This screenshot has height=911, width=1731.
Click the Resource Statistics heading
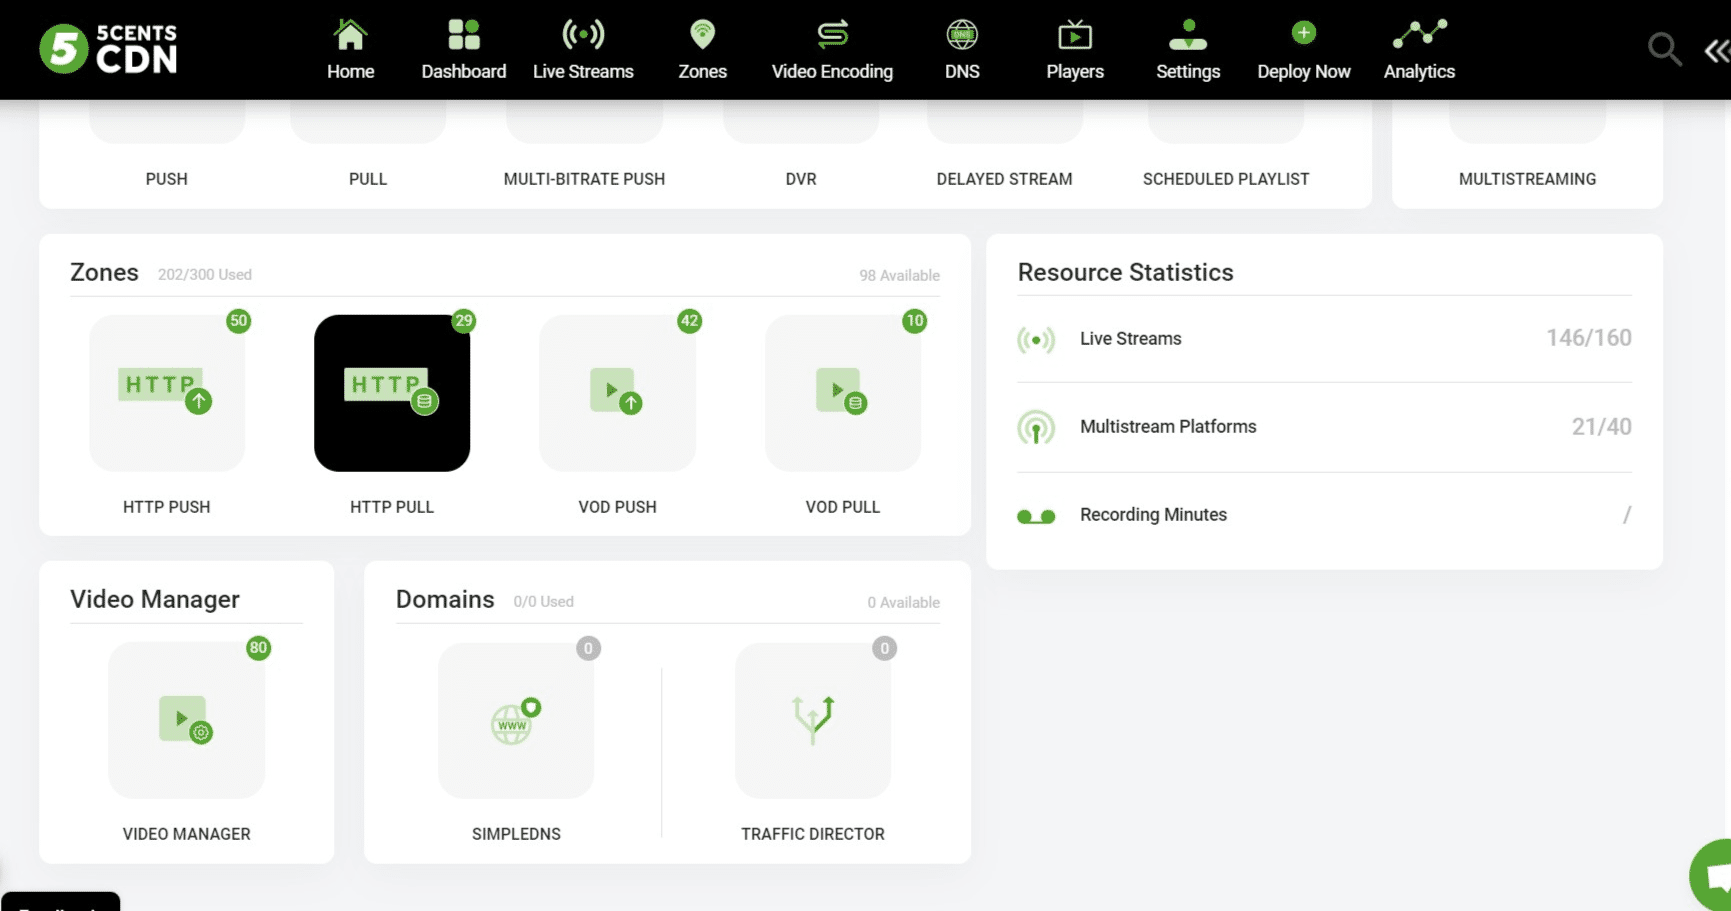point(1125,272)
